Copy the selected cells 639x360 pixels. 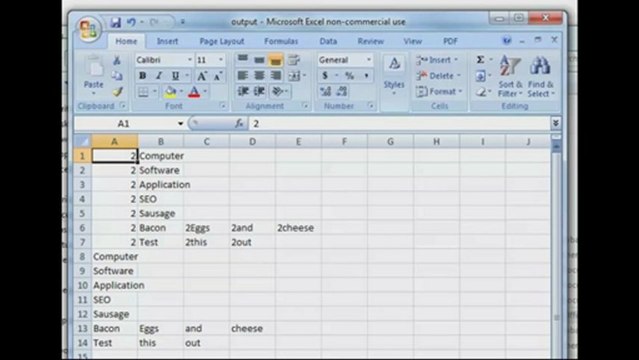point(117,76)
